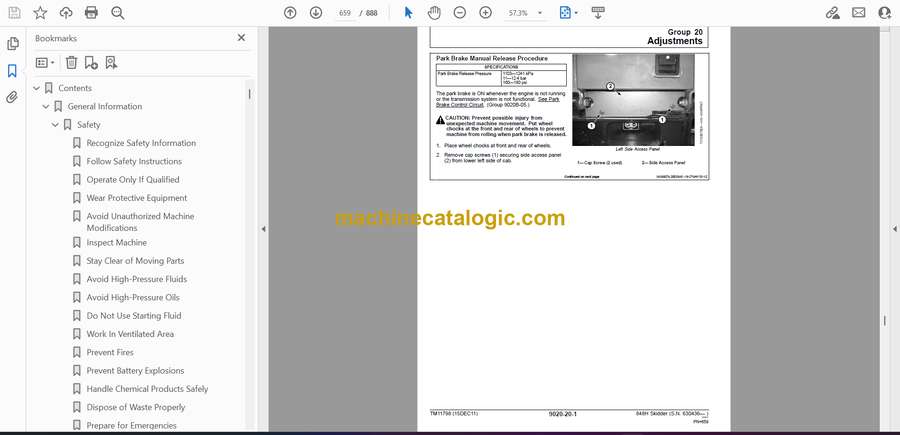The height and width of the screenshot is (435, 900).
Task: Click the Bookmarks panel title
Action: [x=56, y=38]
